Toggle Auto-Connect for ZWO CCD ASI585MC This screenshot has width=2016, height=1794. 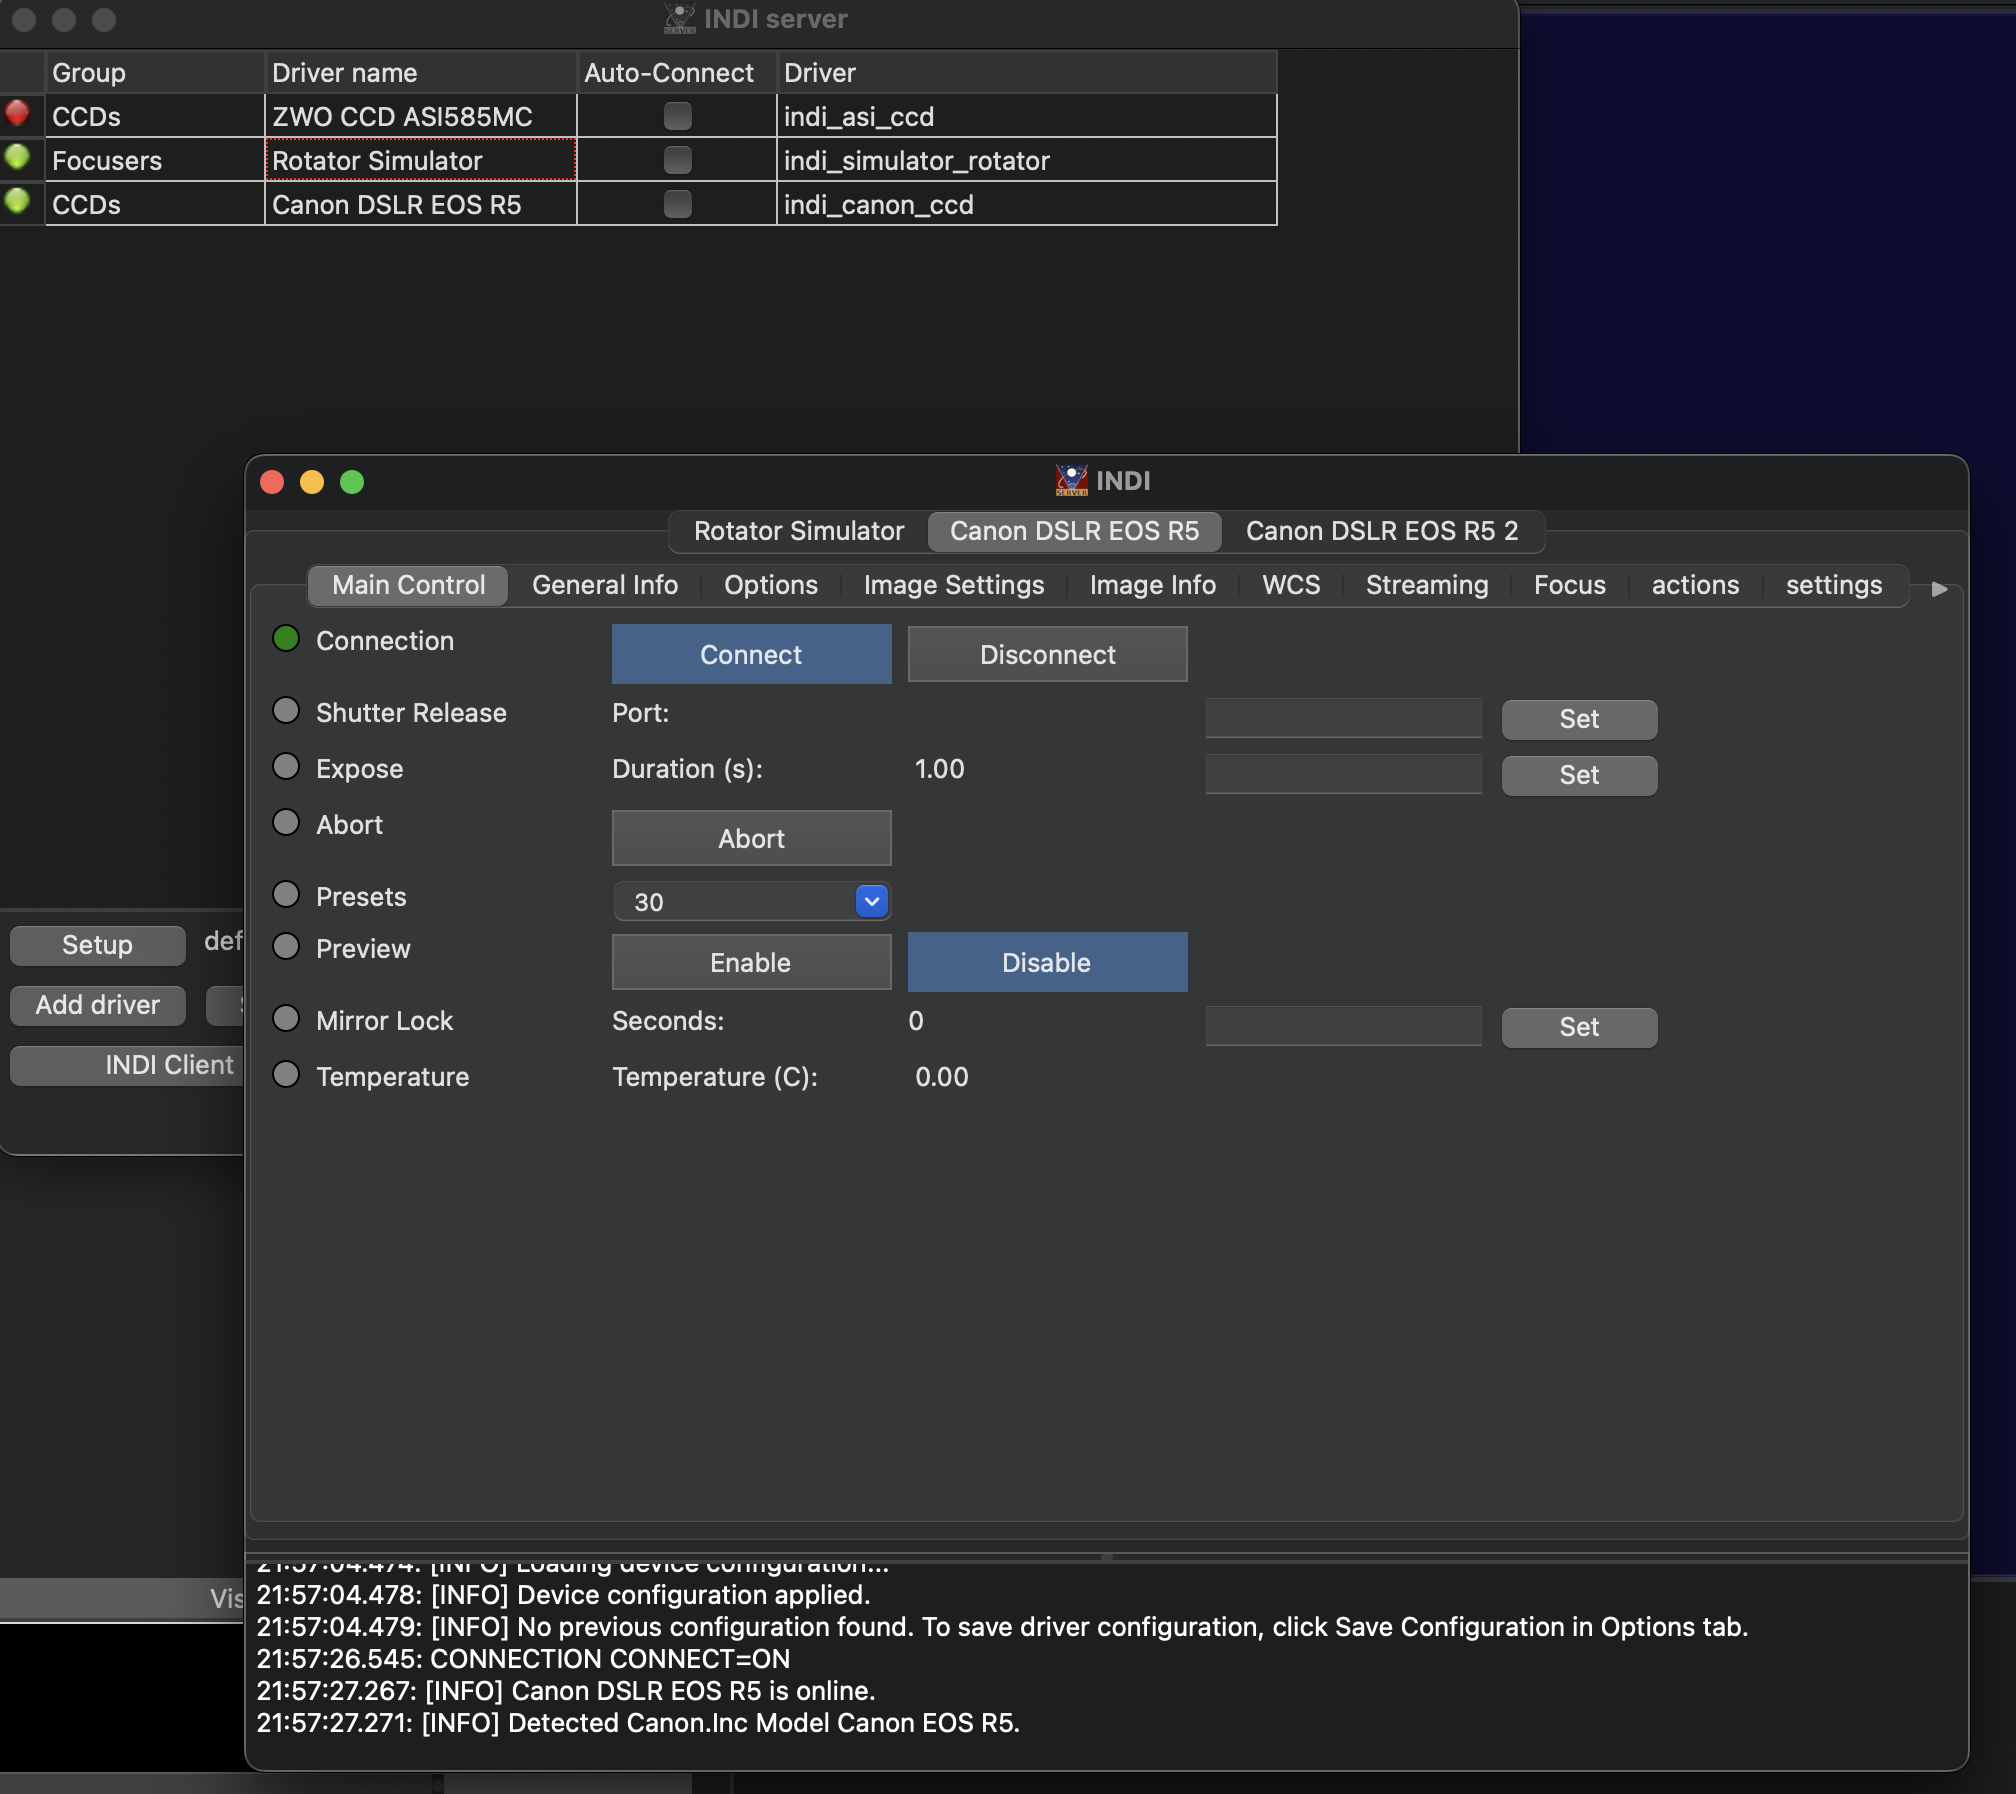[x=677, y=117]
